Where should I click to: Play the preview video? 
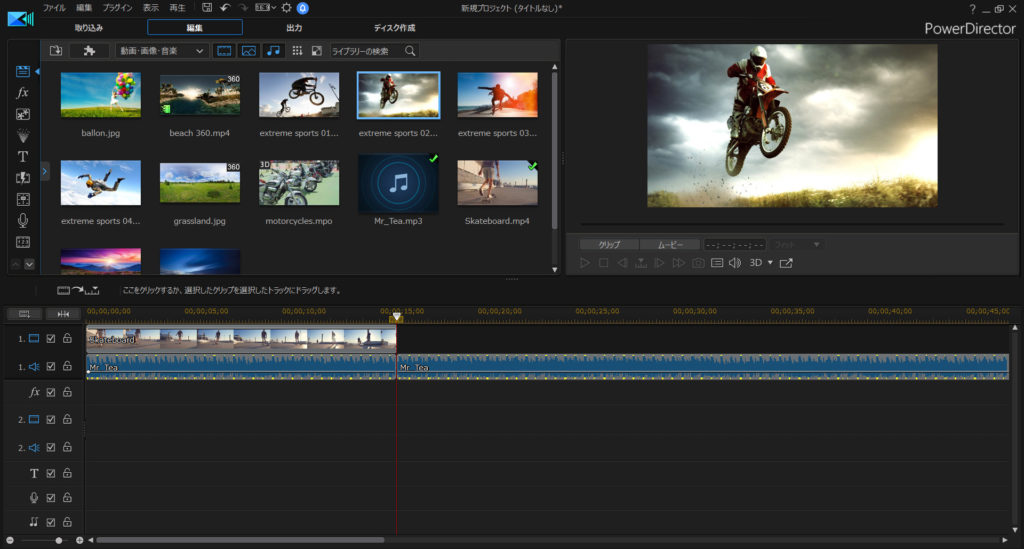(x=584, y=262)
